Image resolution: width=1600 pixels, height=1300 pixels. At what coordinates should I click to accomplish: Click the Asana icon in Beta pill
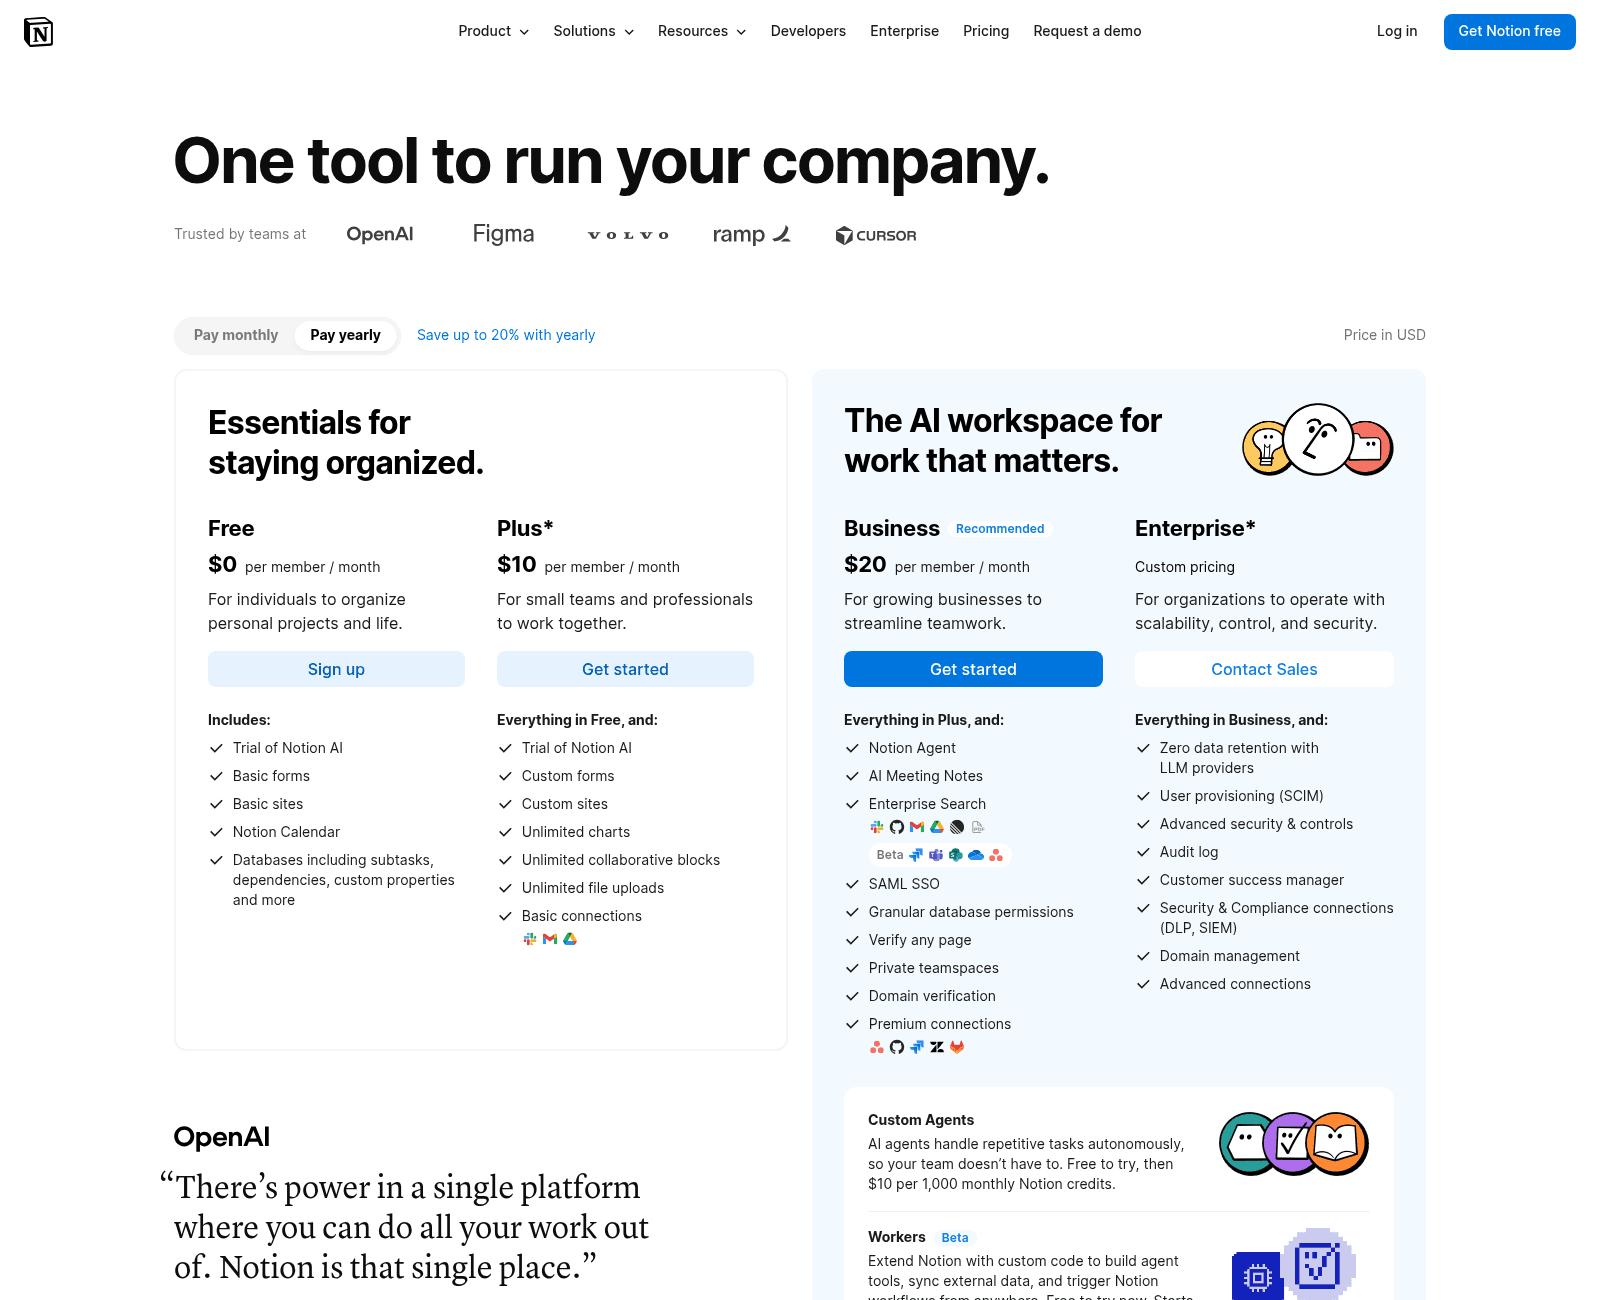tap(996, 855)
